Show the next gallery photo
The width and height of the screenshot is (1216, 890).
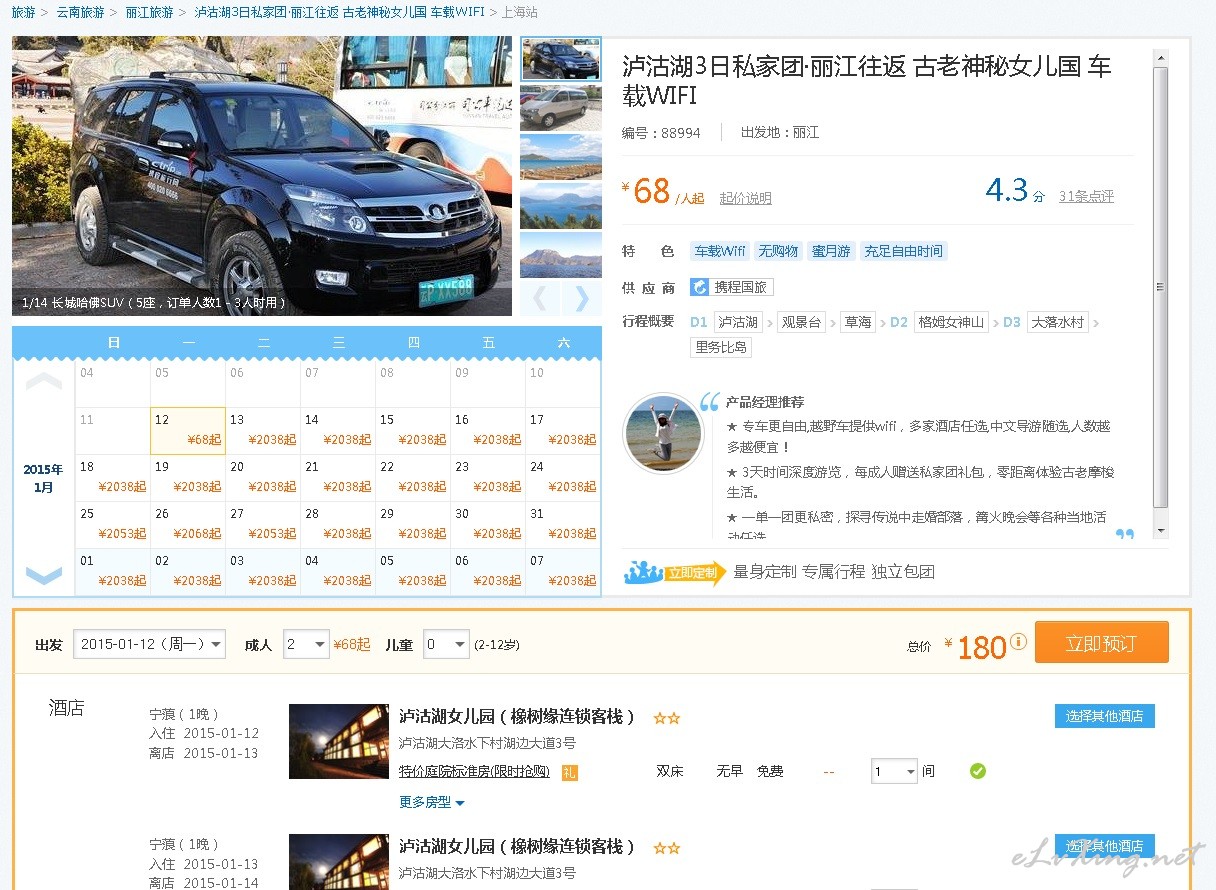point(581,298)
